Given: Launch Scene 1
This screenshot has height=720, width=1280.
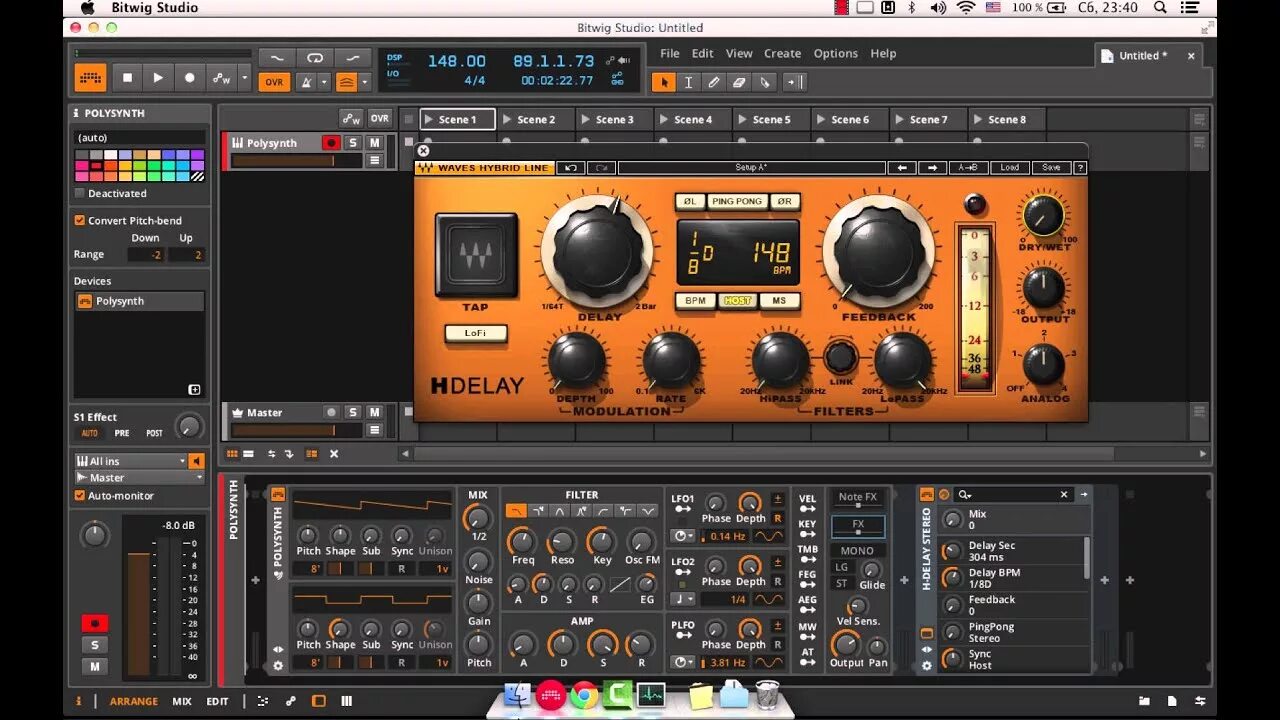Looking at the screenshot, I should [430, 120].
